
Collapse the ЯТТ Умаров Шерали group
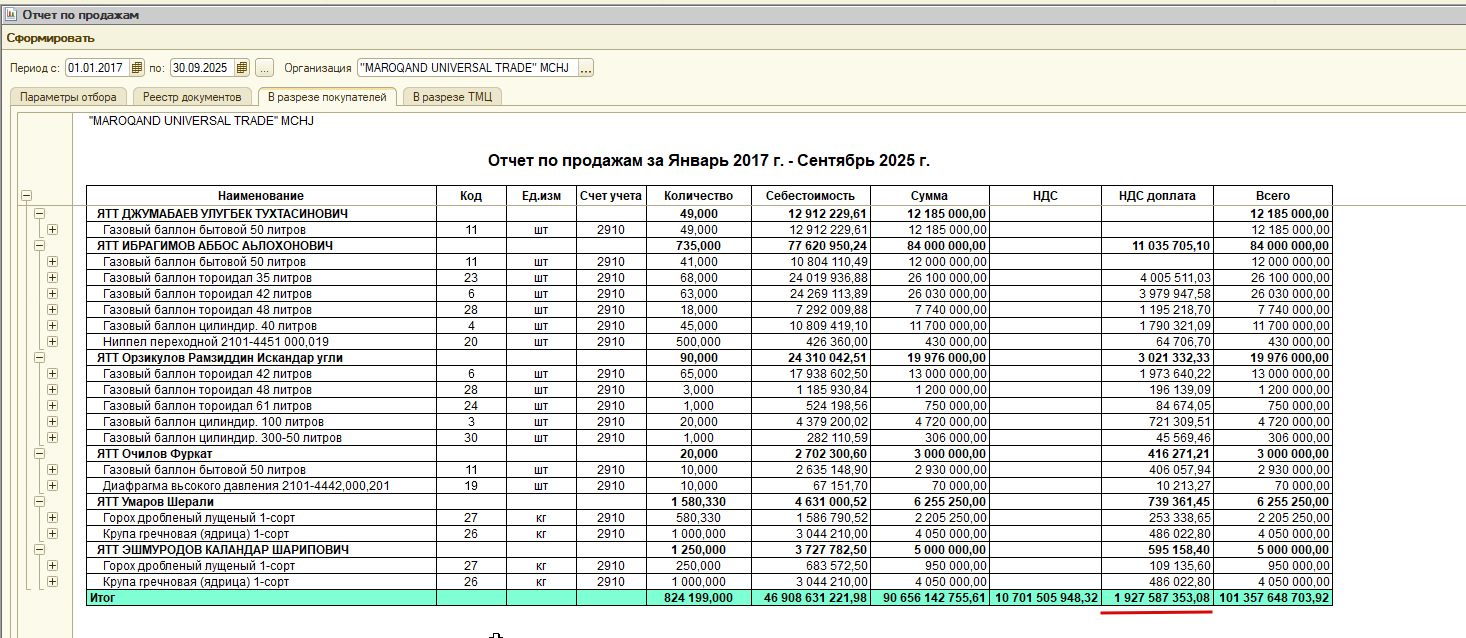(40, 501)
